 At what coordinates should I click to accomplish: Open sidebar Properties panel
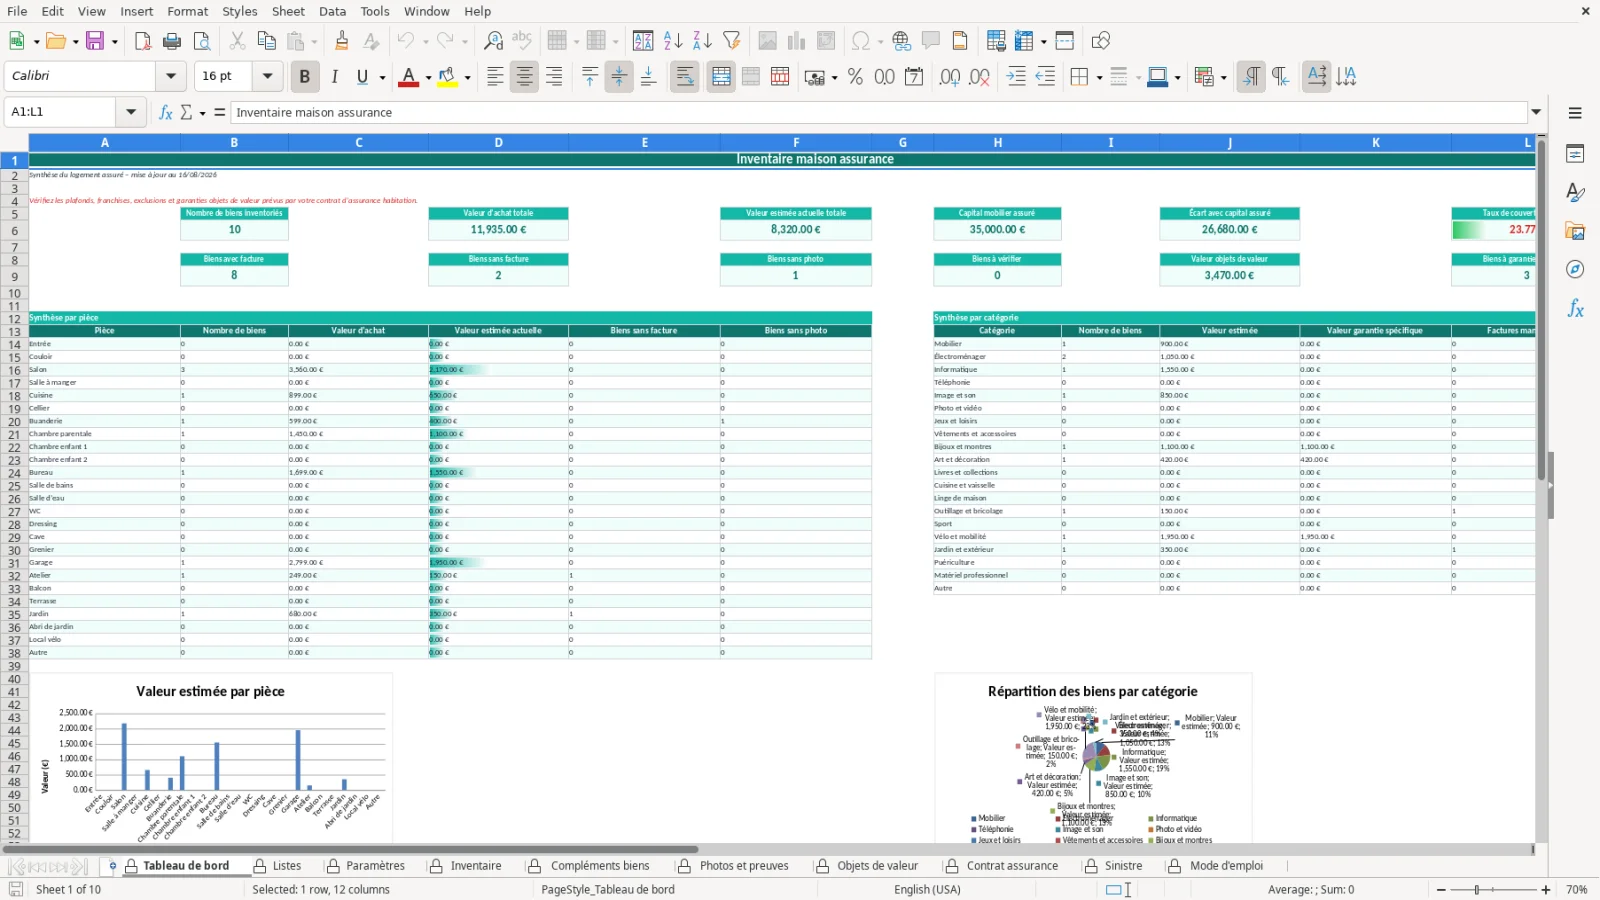point(1575,154)
